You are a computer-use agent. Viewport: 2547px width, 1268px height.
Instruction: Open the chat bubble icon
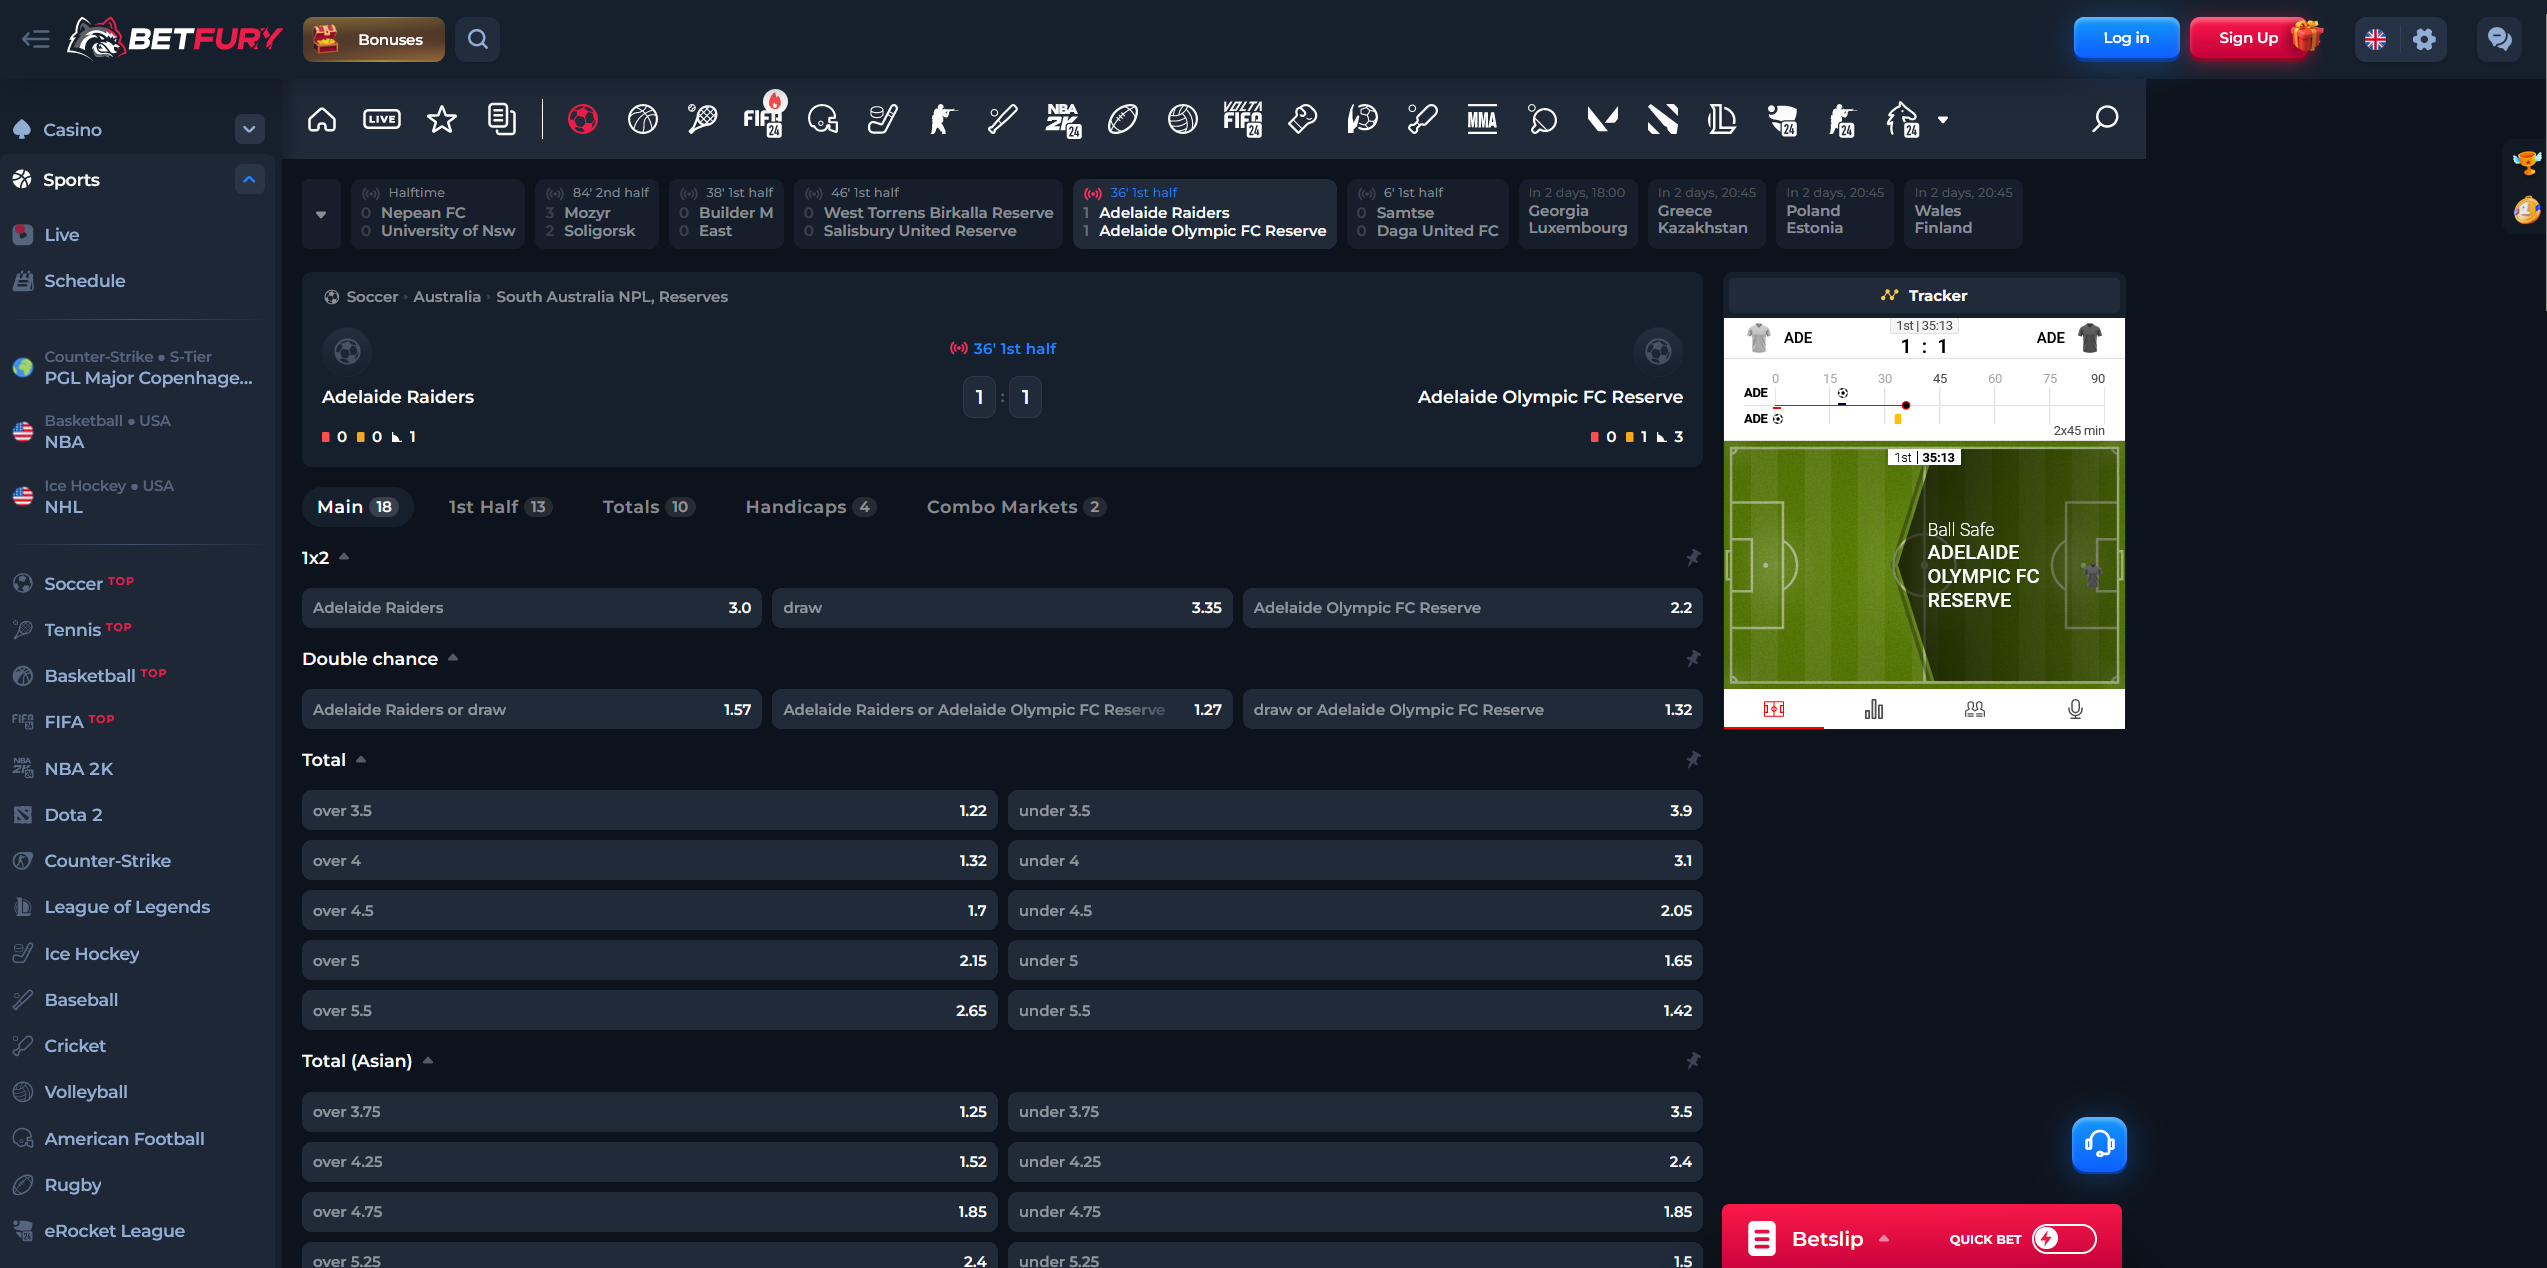(x=2499, y=39)
